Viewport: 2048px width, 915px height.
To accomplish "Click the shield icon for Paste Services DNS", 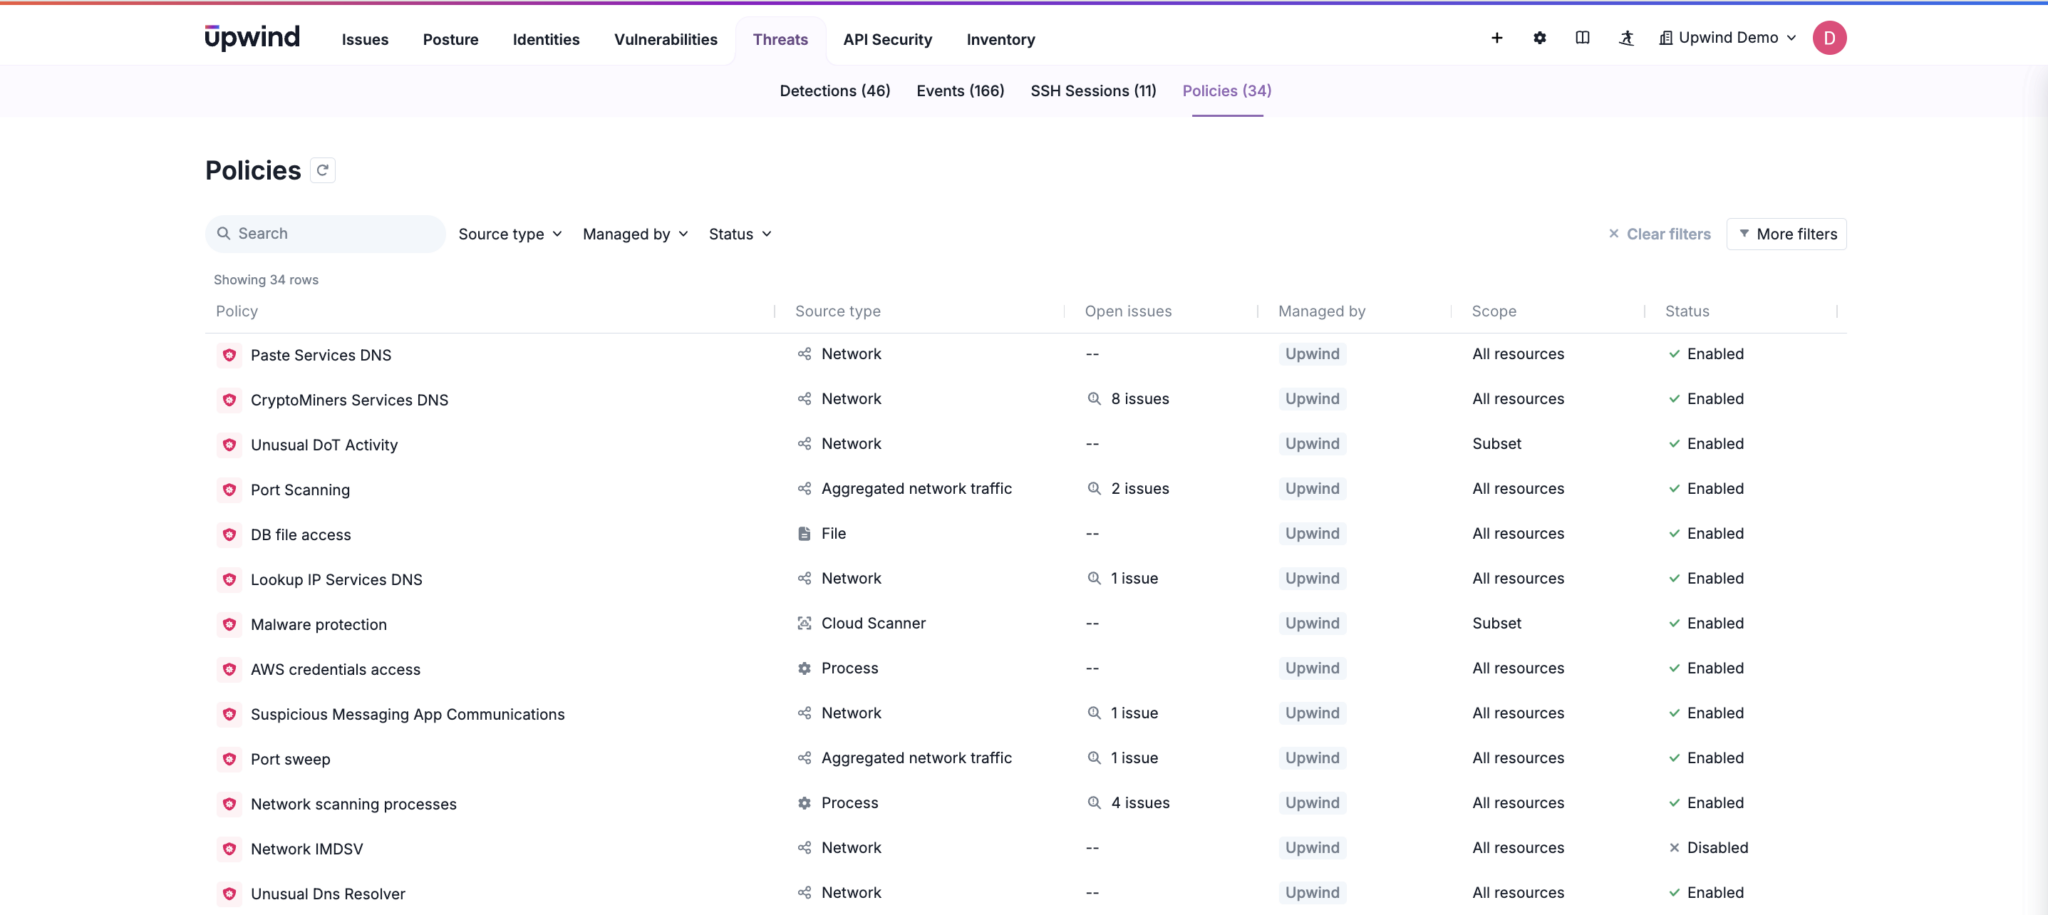I will pyautogui.click(x=229, y=355).
